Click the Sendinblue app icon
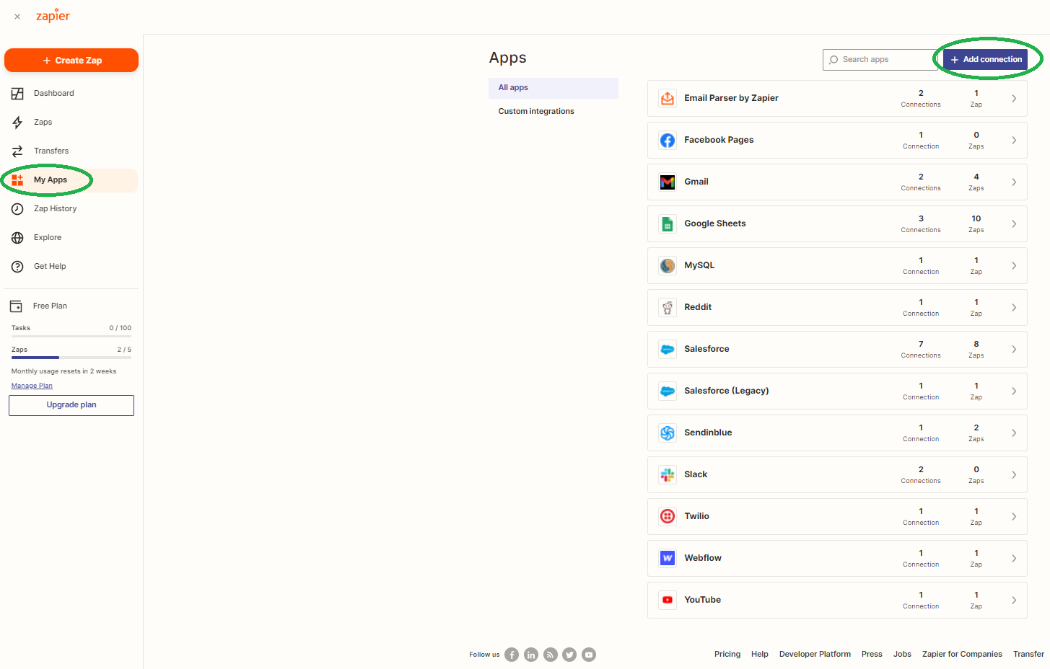The width and height of the screenshot is (1050, 669). pos(667,433)
